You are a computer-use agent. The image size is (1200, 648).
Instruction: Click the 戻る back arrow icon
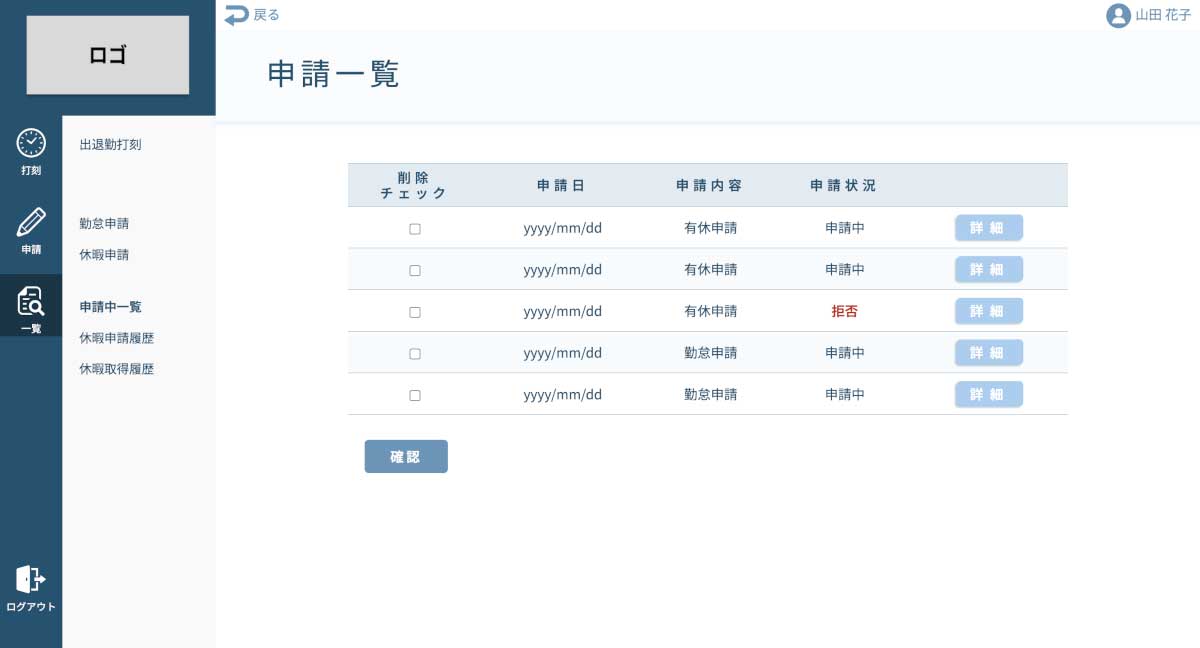coord(236,15)
